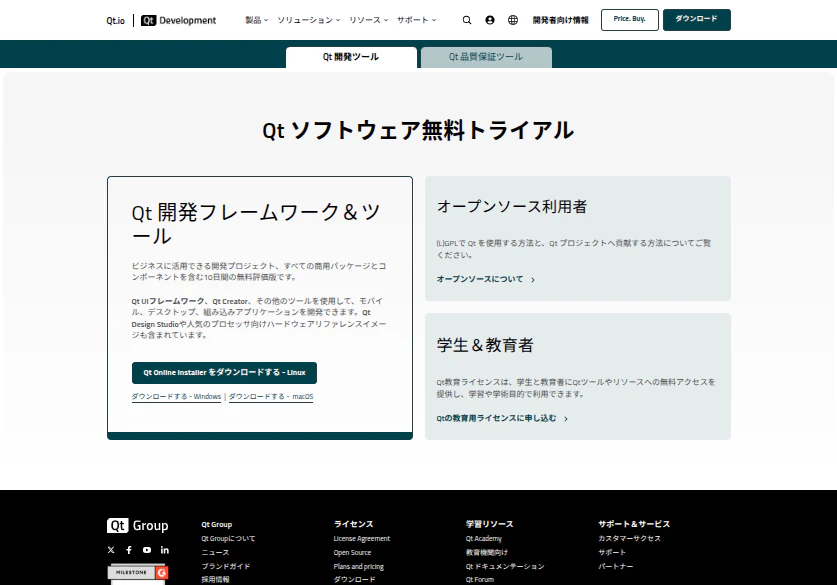837x585 pixels.
Task: Click ライセンス footer column heading
Action: click(x=353, y=524)
